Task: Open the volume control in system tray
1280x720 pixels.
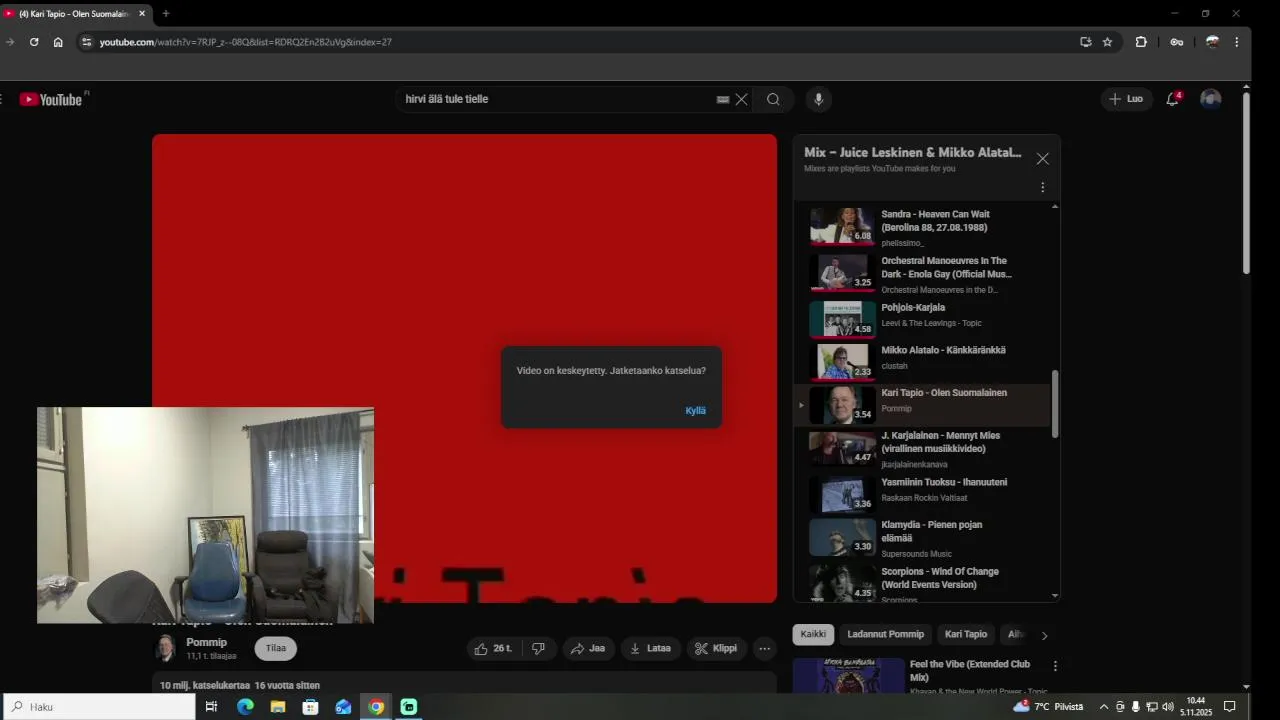Action: (x=1167, y=707)
